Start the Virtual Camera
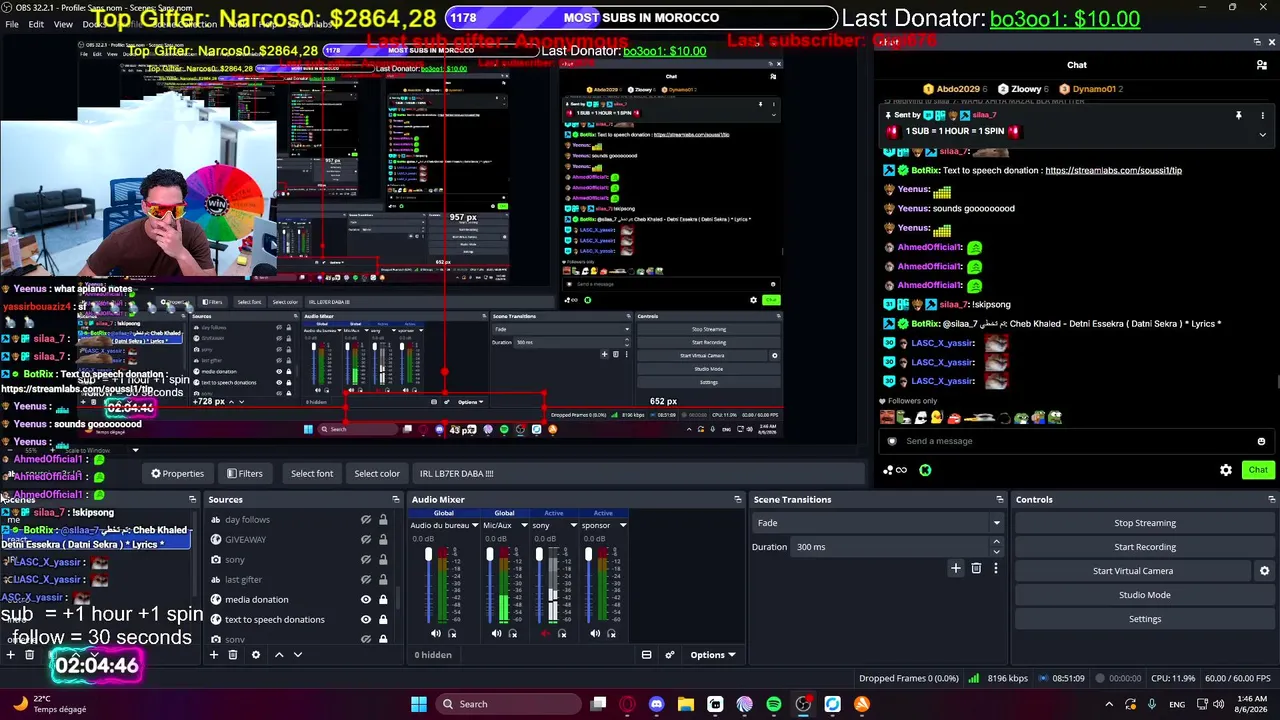This screenshot has width=1280, height=720. click(1132, 571)
